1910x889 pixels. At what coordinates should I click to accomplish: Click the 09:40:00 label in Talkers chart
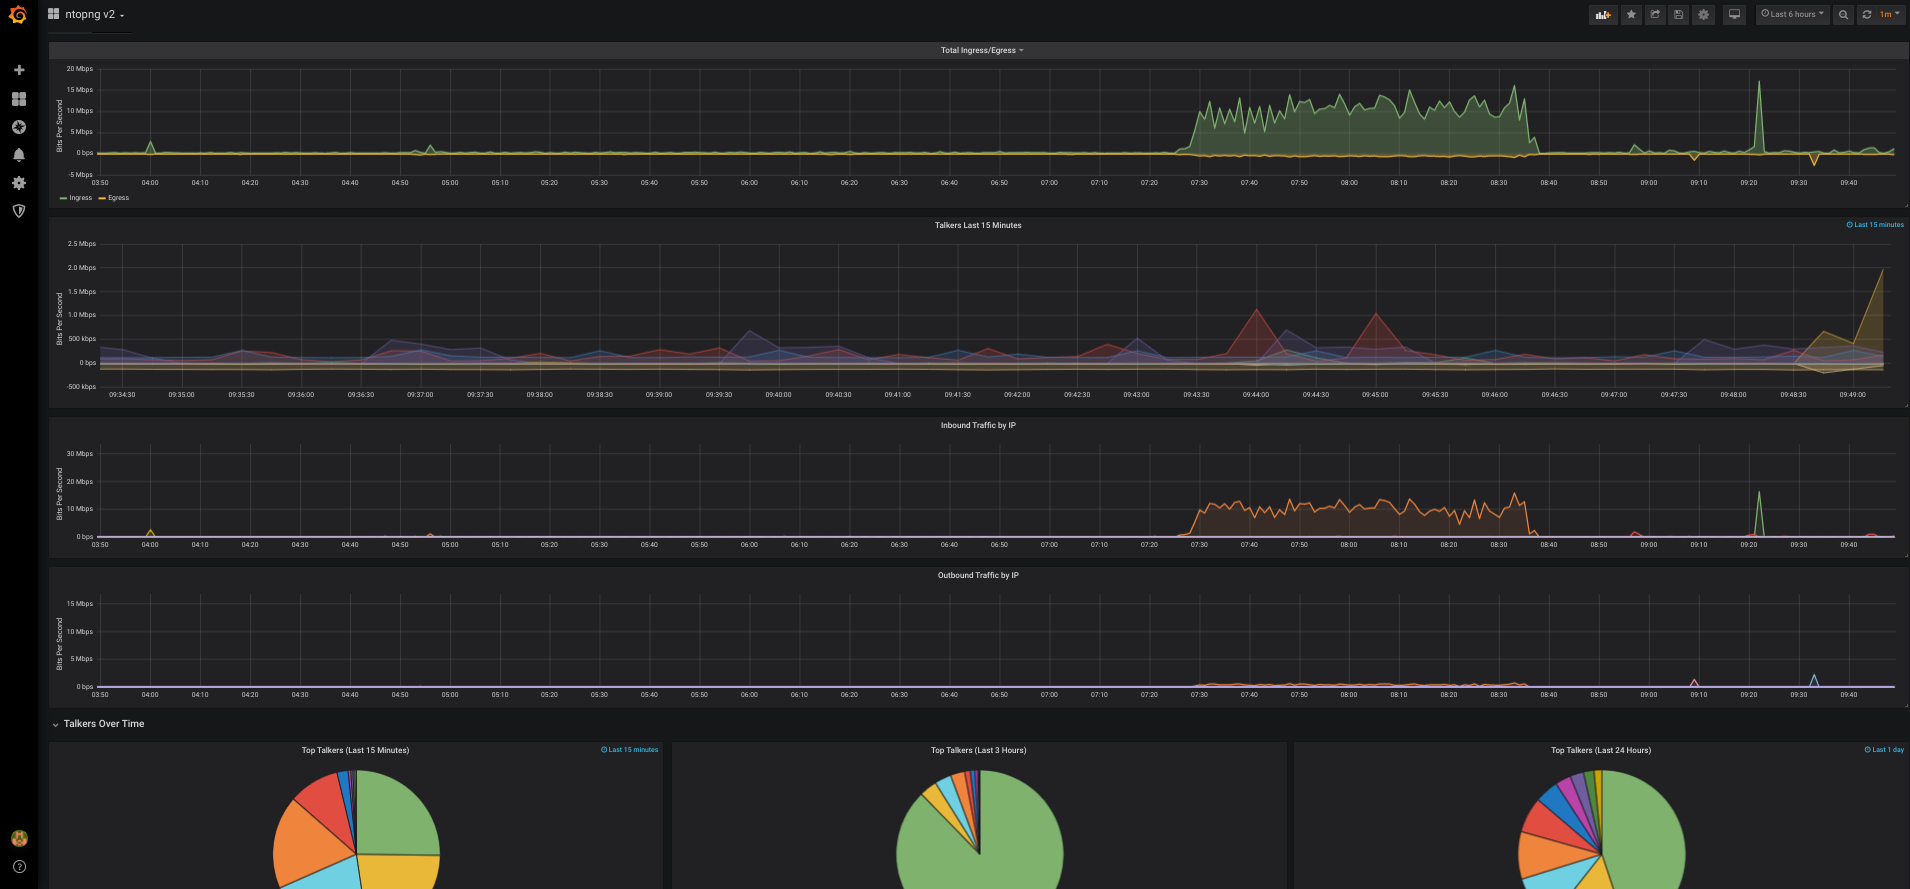click(x=778, y=395)
